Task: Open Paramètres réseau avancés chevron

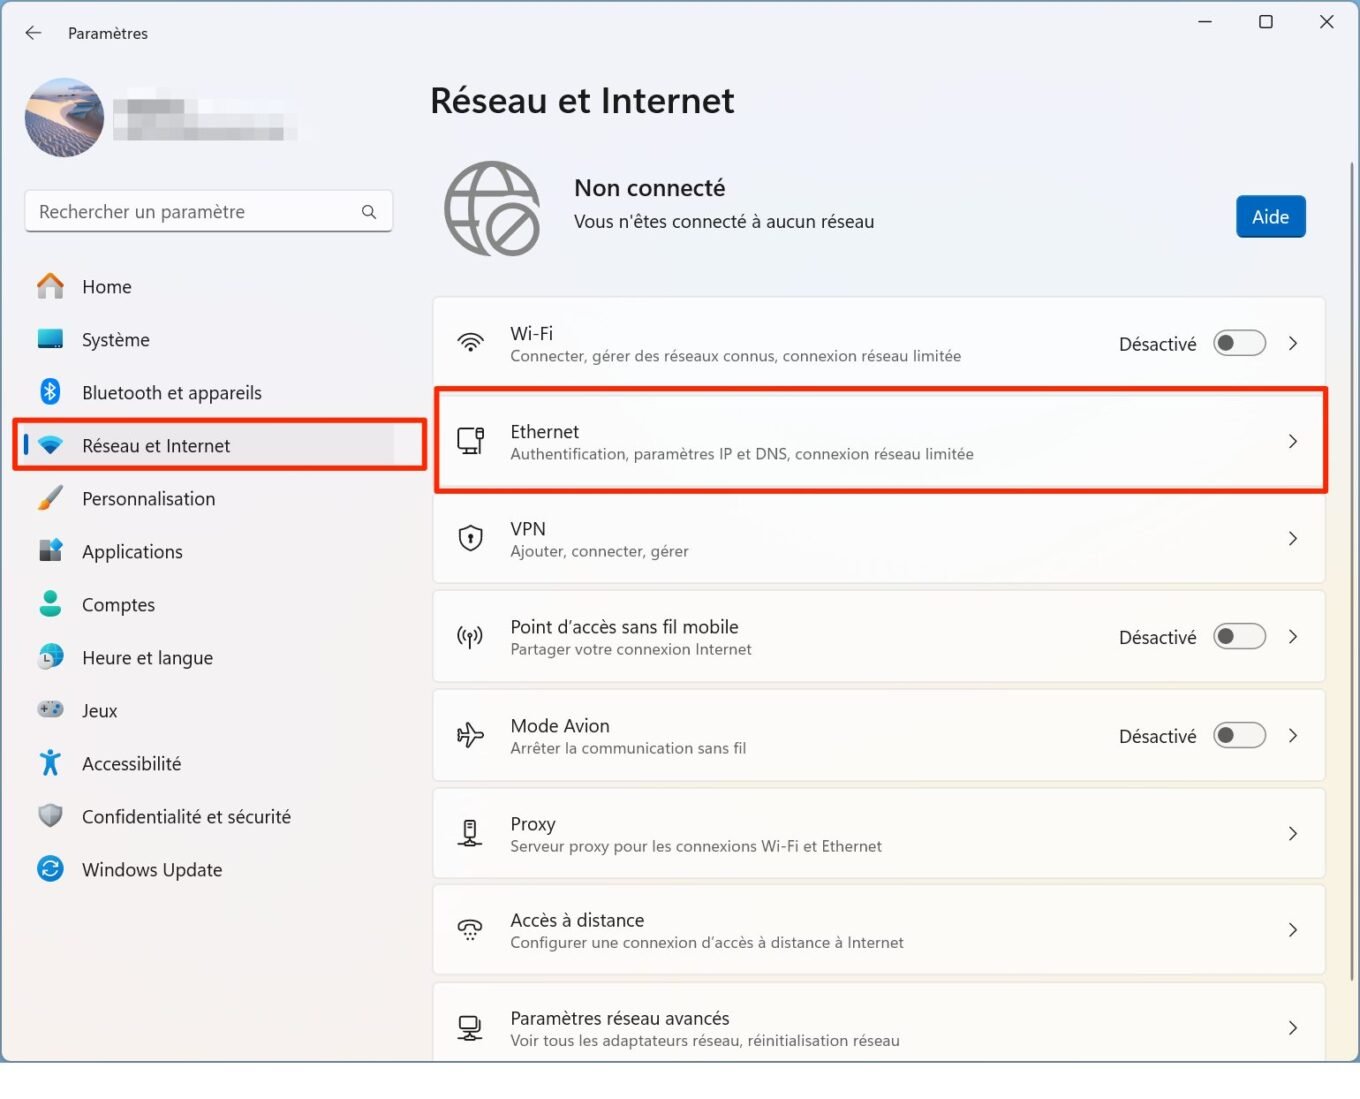Action: click(x=1293, y=1028)
